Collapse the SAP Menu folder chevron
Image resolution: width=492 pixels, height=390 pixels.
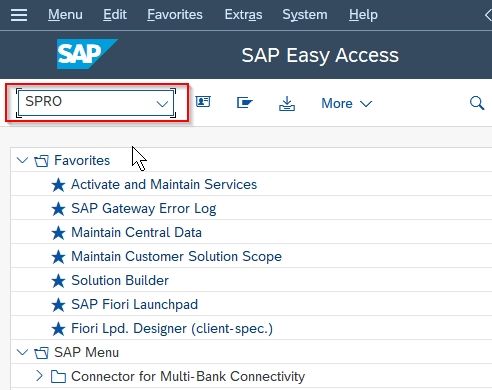[x=22, y=352]
